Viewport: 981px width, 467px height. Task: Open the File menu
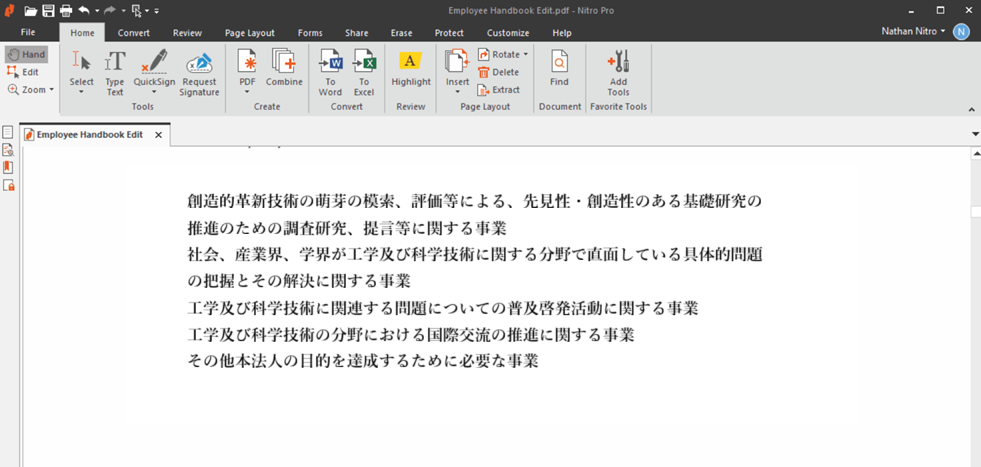(x=28, y=33)
